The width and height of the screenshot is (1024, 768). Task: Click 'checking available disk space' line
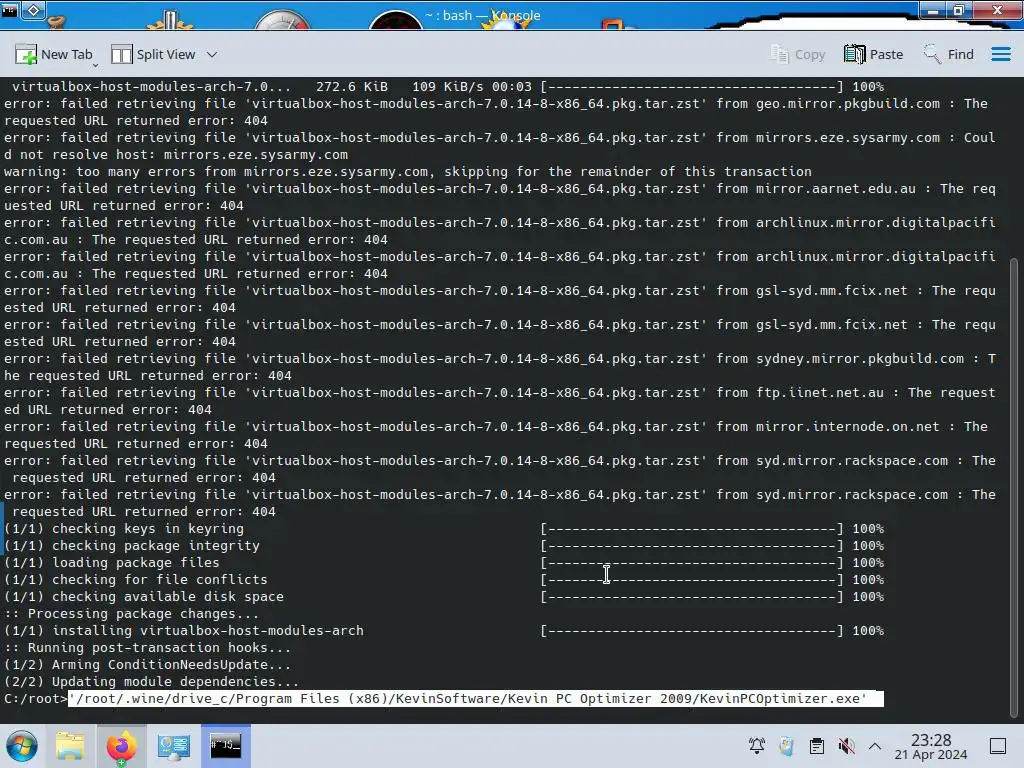444,596
